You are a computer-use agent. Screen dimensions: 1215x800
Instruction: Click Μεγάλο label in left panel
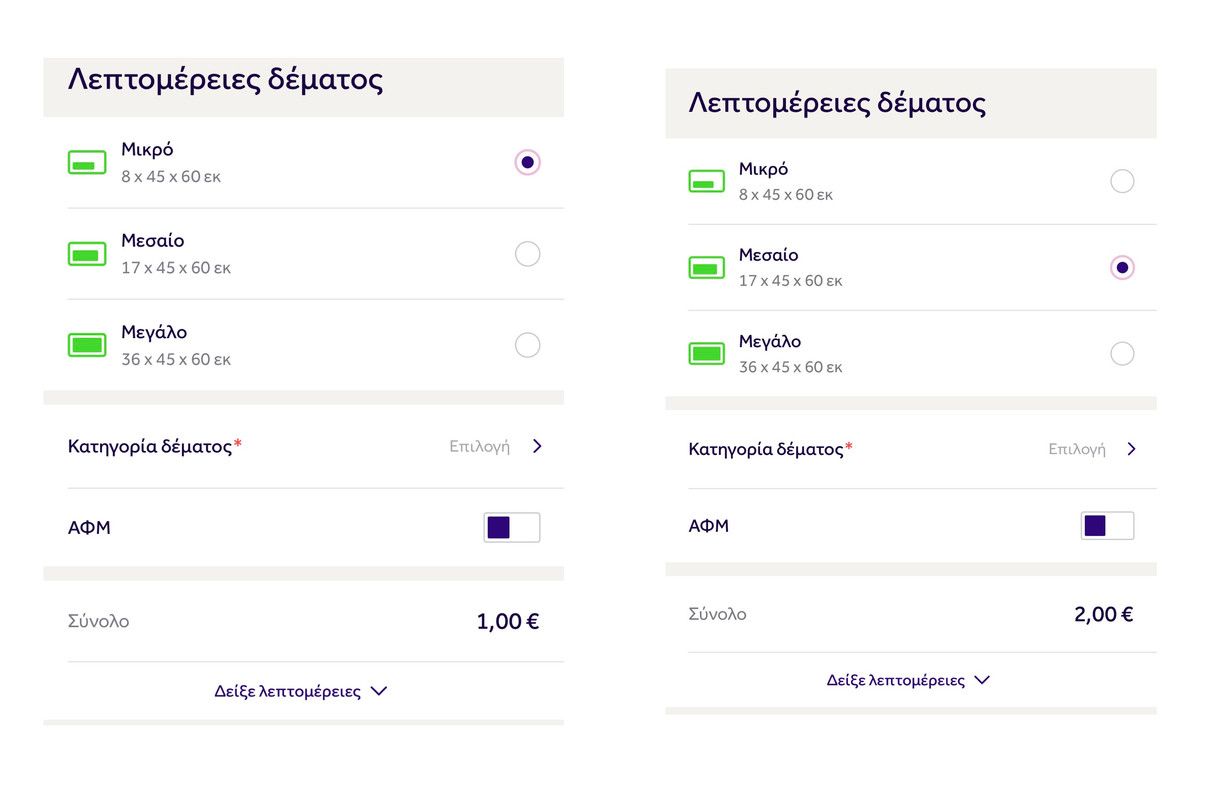point(154,332)
